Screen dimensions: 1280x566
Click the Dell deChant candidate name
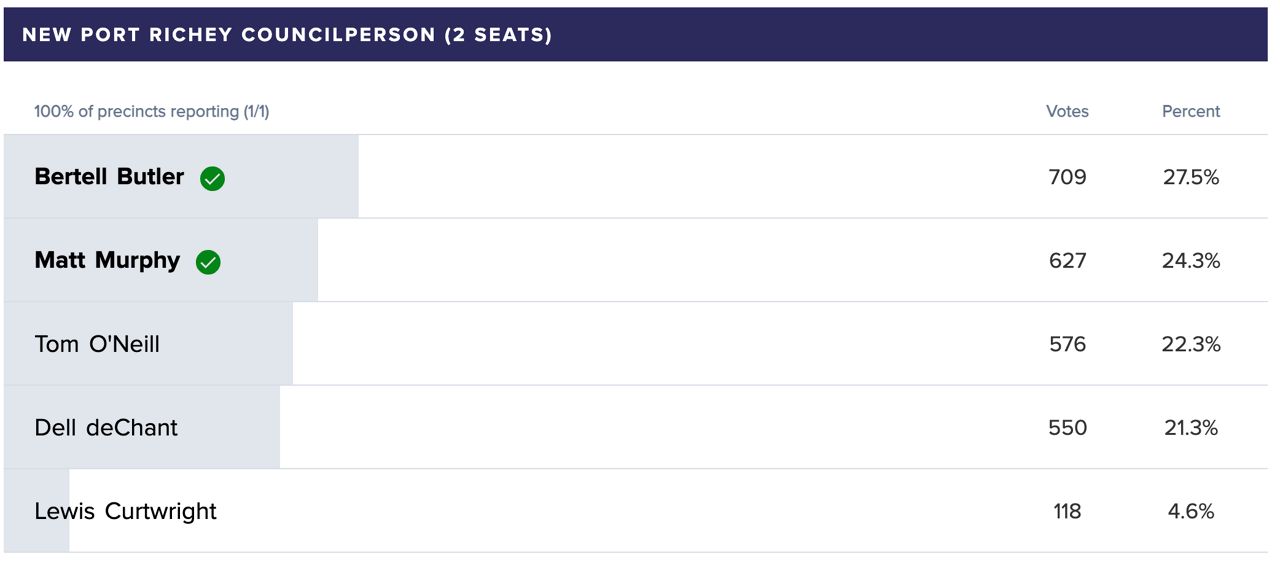point(106,428)
